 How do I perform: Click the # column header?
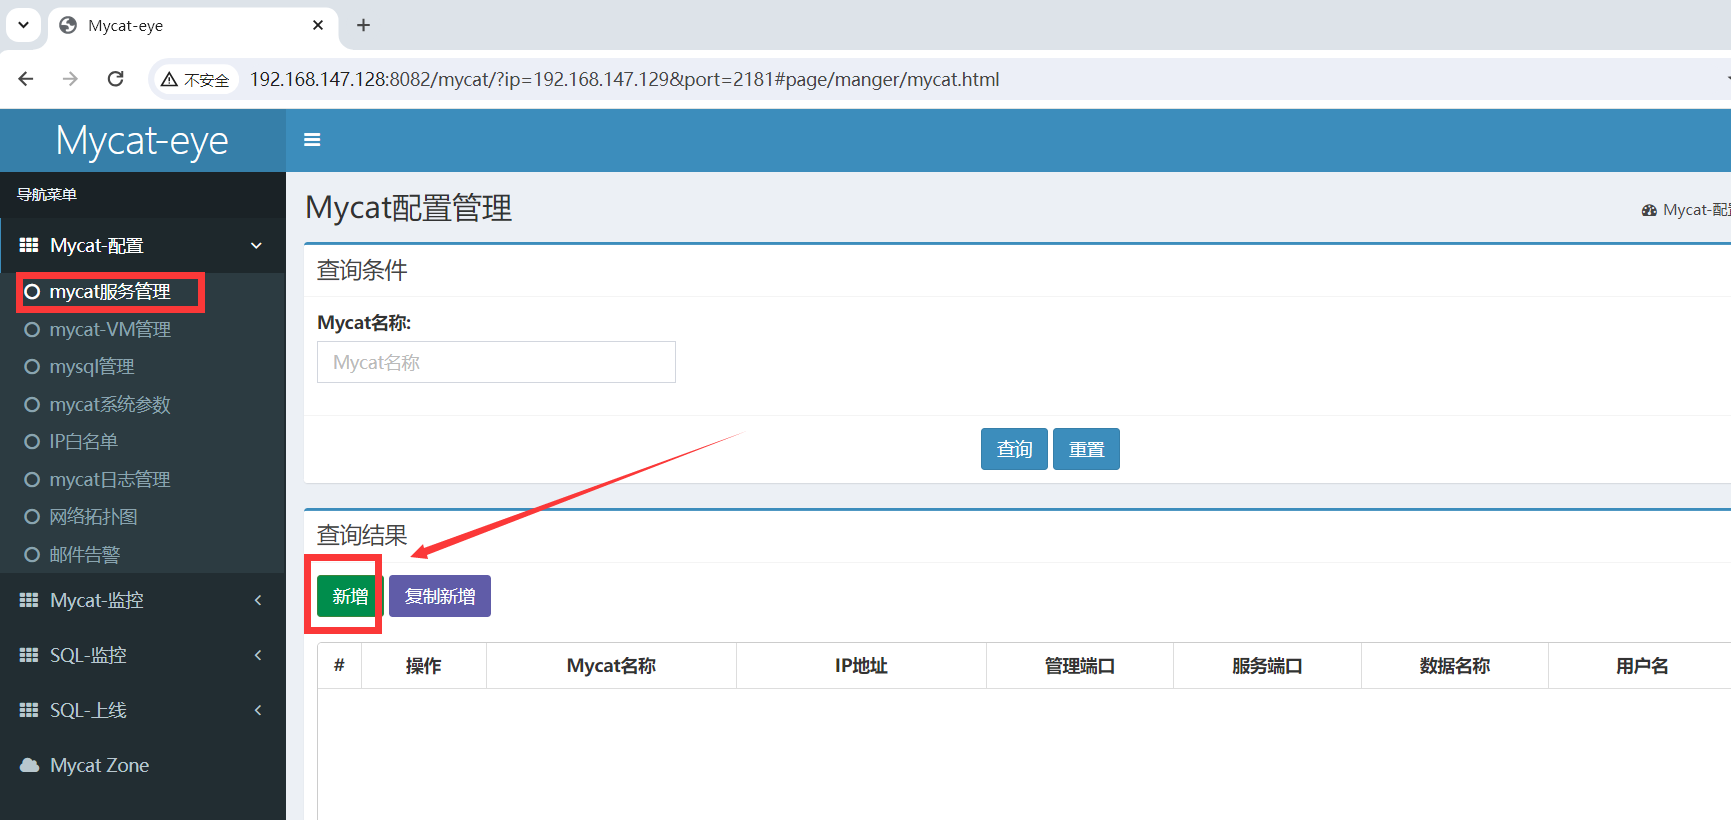[x=339, y=666]
